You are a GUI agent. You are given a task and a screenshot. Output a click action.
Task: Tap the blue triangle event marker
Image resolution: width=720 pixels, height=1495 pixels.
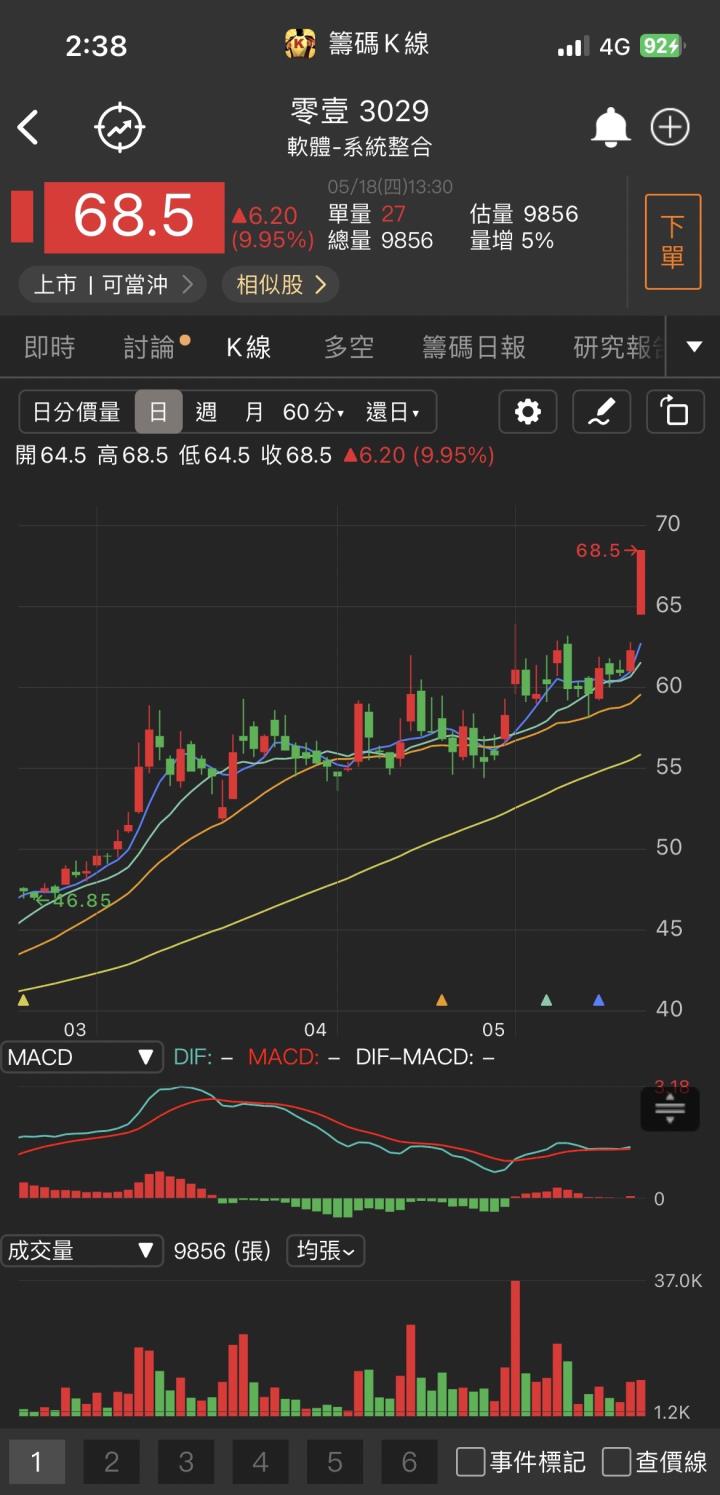pyautogui.click(x=599, y=999)
